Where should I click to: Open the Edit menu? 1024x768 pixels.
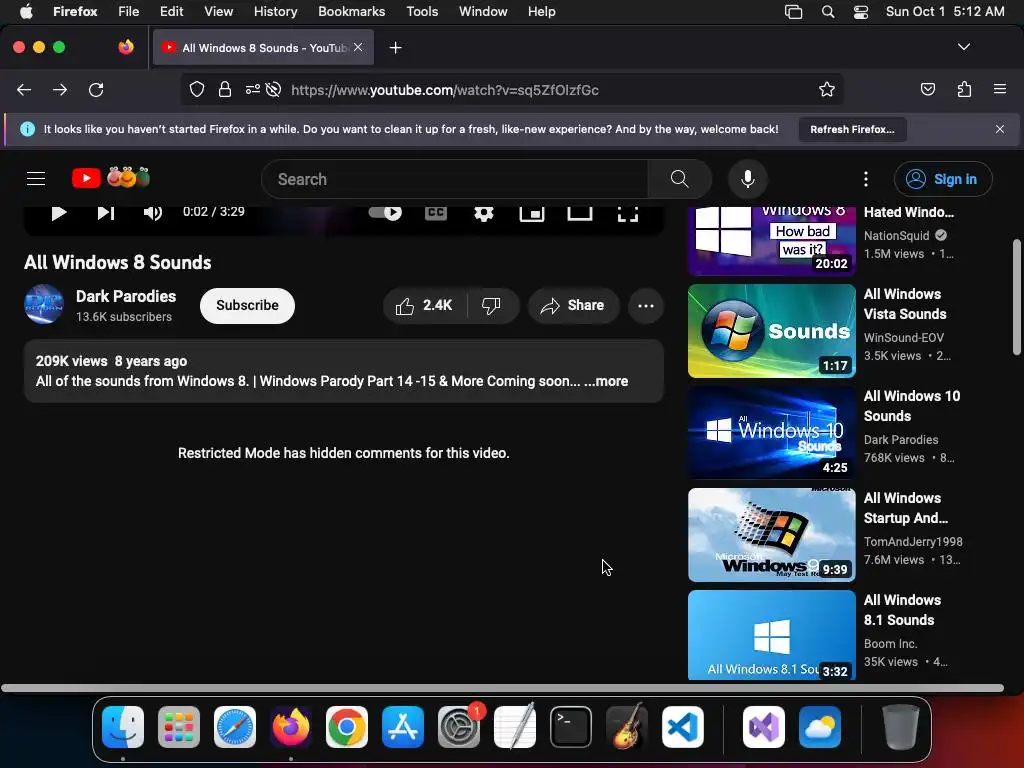(172, 12)
